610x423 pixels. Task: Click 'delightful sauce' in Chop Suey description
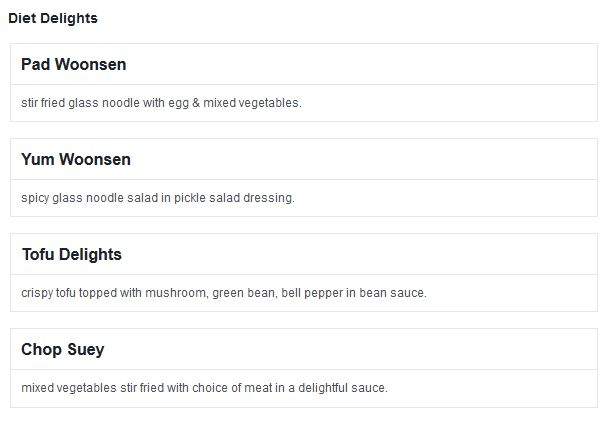point(342,388)
